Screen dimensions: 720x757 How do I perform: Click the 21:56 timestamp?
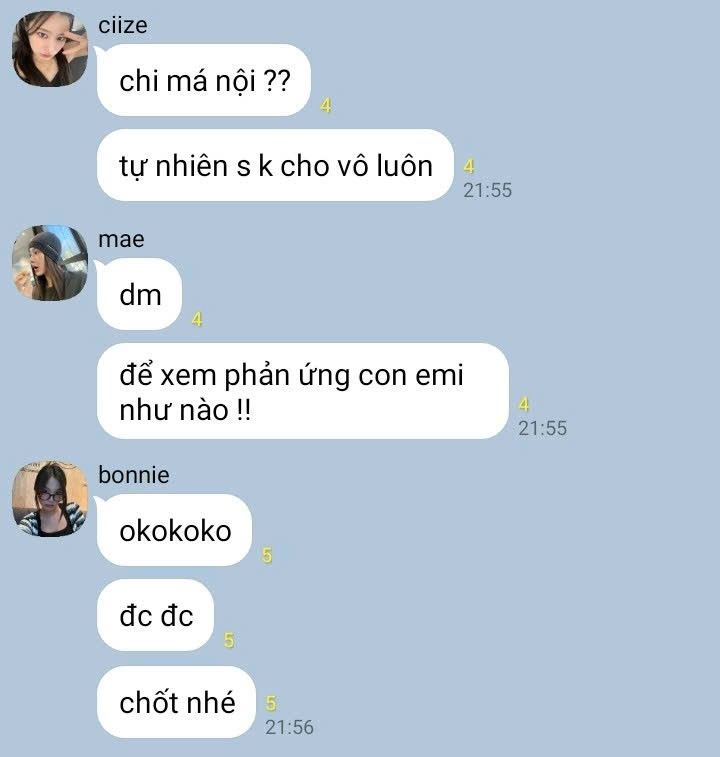point(289,727)
